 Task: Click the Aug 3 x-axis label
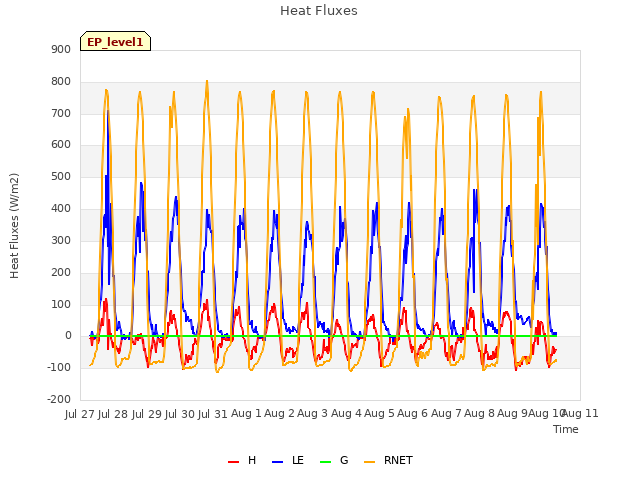tap(312, 413)
